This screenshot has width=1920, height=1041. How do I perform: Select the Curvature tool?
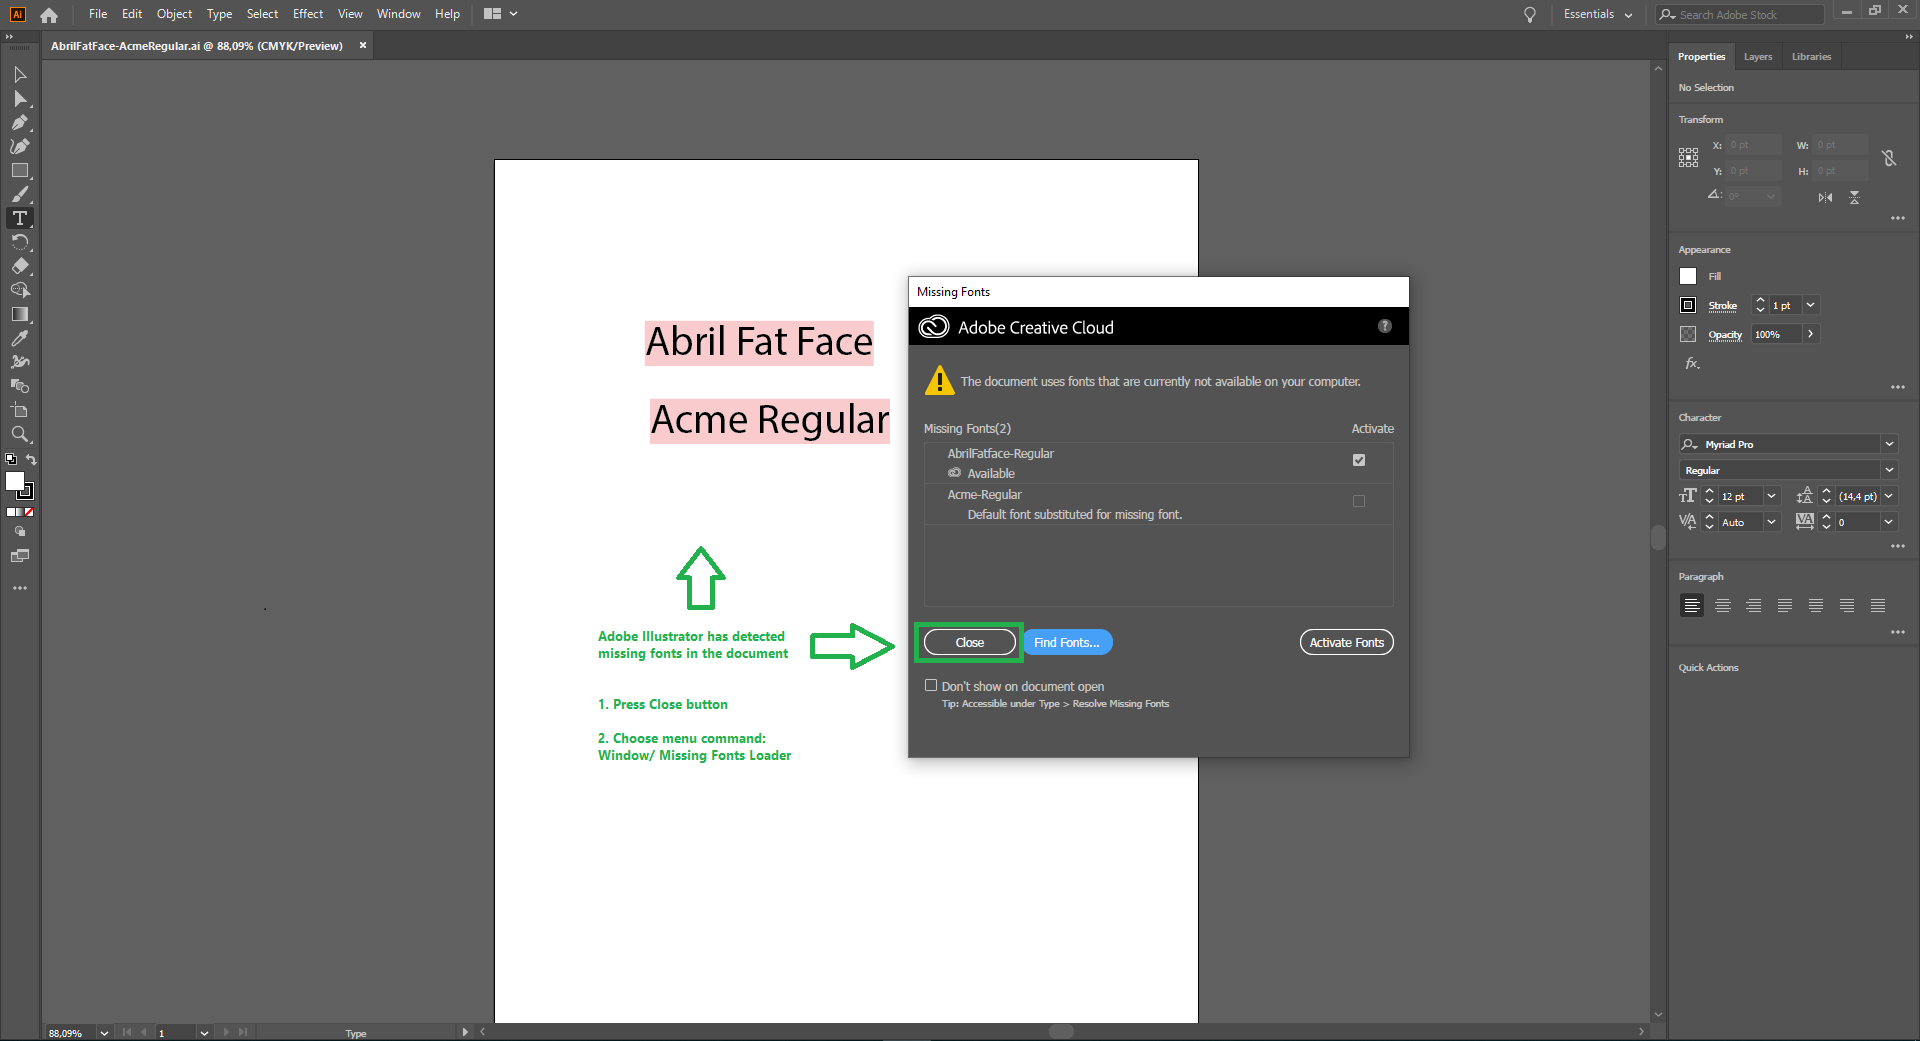click(x=19, y=147)
